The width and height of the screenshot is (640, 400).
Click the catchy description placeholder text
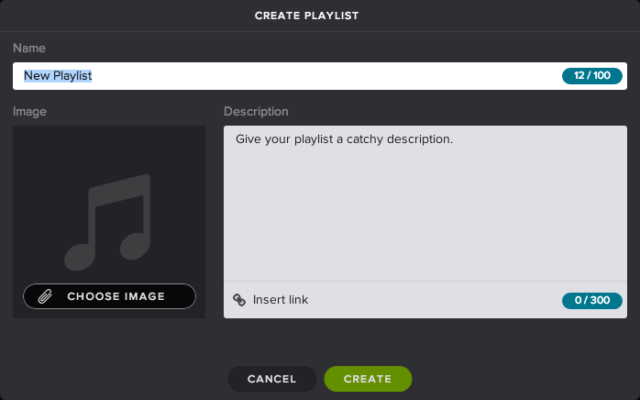tap(344, 140)
